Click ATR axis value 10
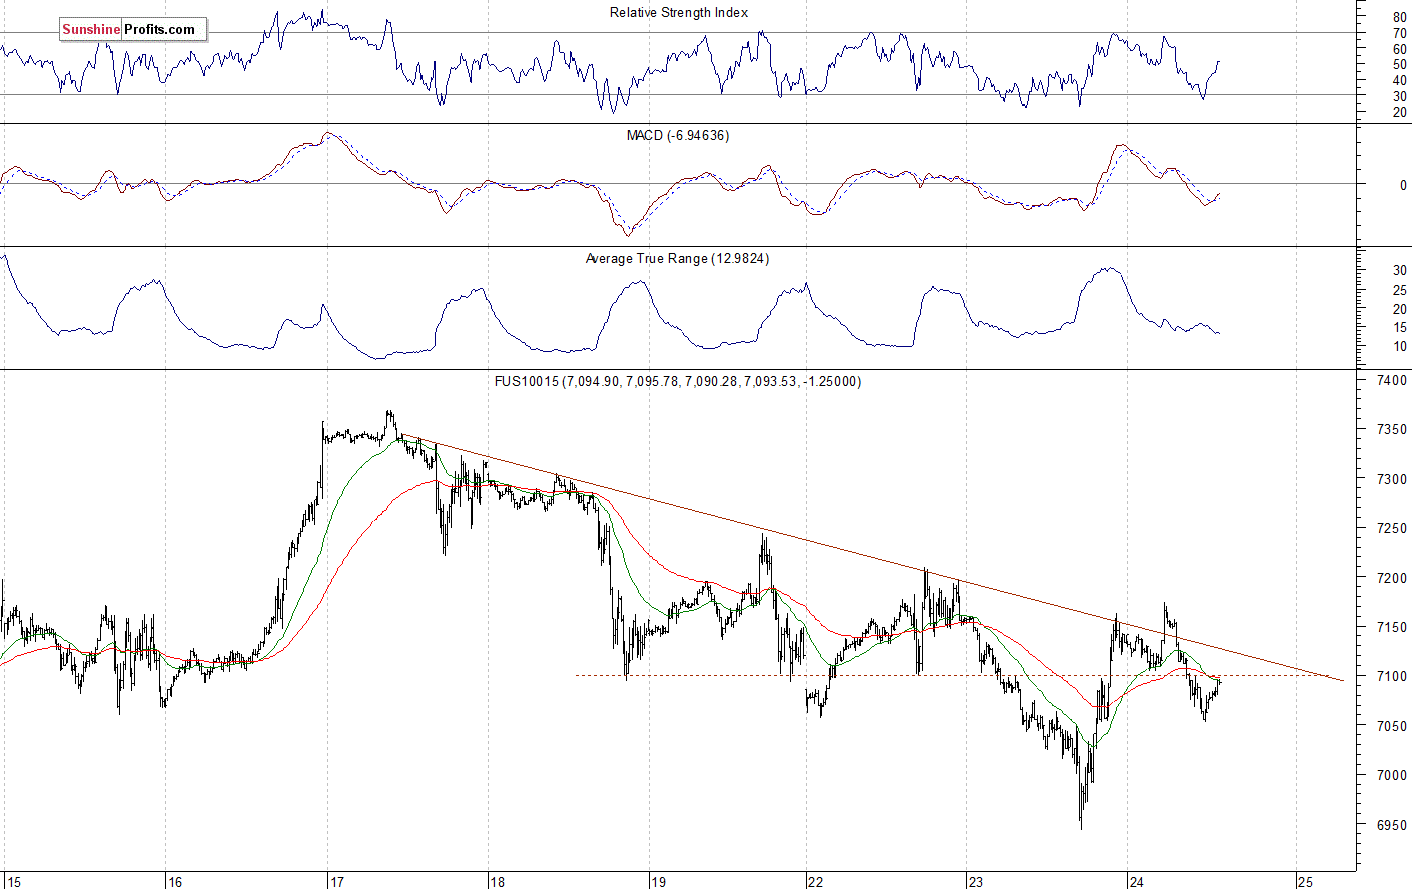This screenshot has height=889, width=1412. pyautogui.click(x=1400, y=347)
